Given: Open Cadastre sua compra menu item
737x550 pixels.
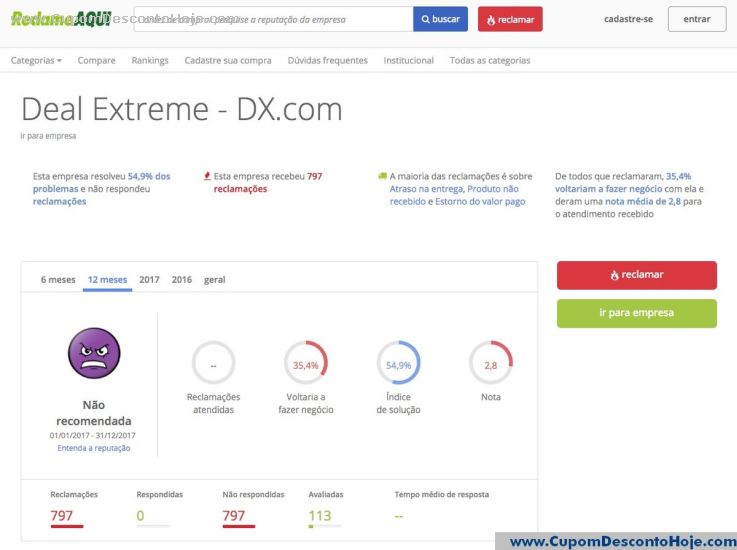Looking at the screenshot, I should point(228,60).
